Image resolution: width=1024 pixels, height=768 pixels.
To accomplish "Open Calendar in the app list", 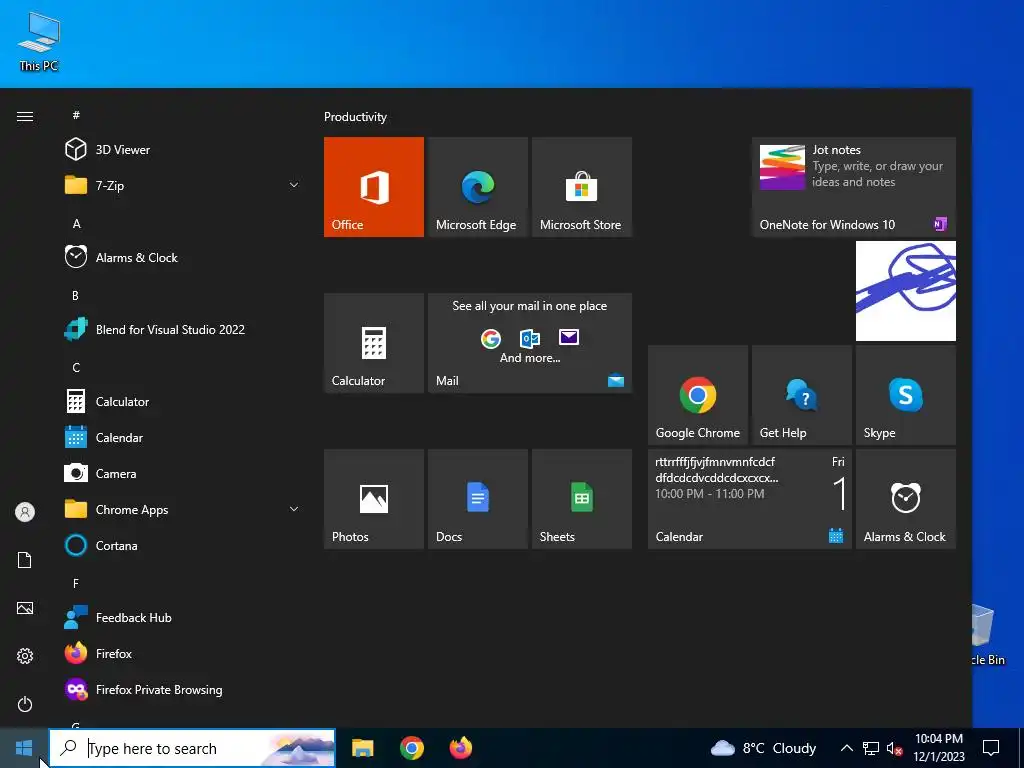I will tap(183, 438).
